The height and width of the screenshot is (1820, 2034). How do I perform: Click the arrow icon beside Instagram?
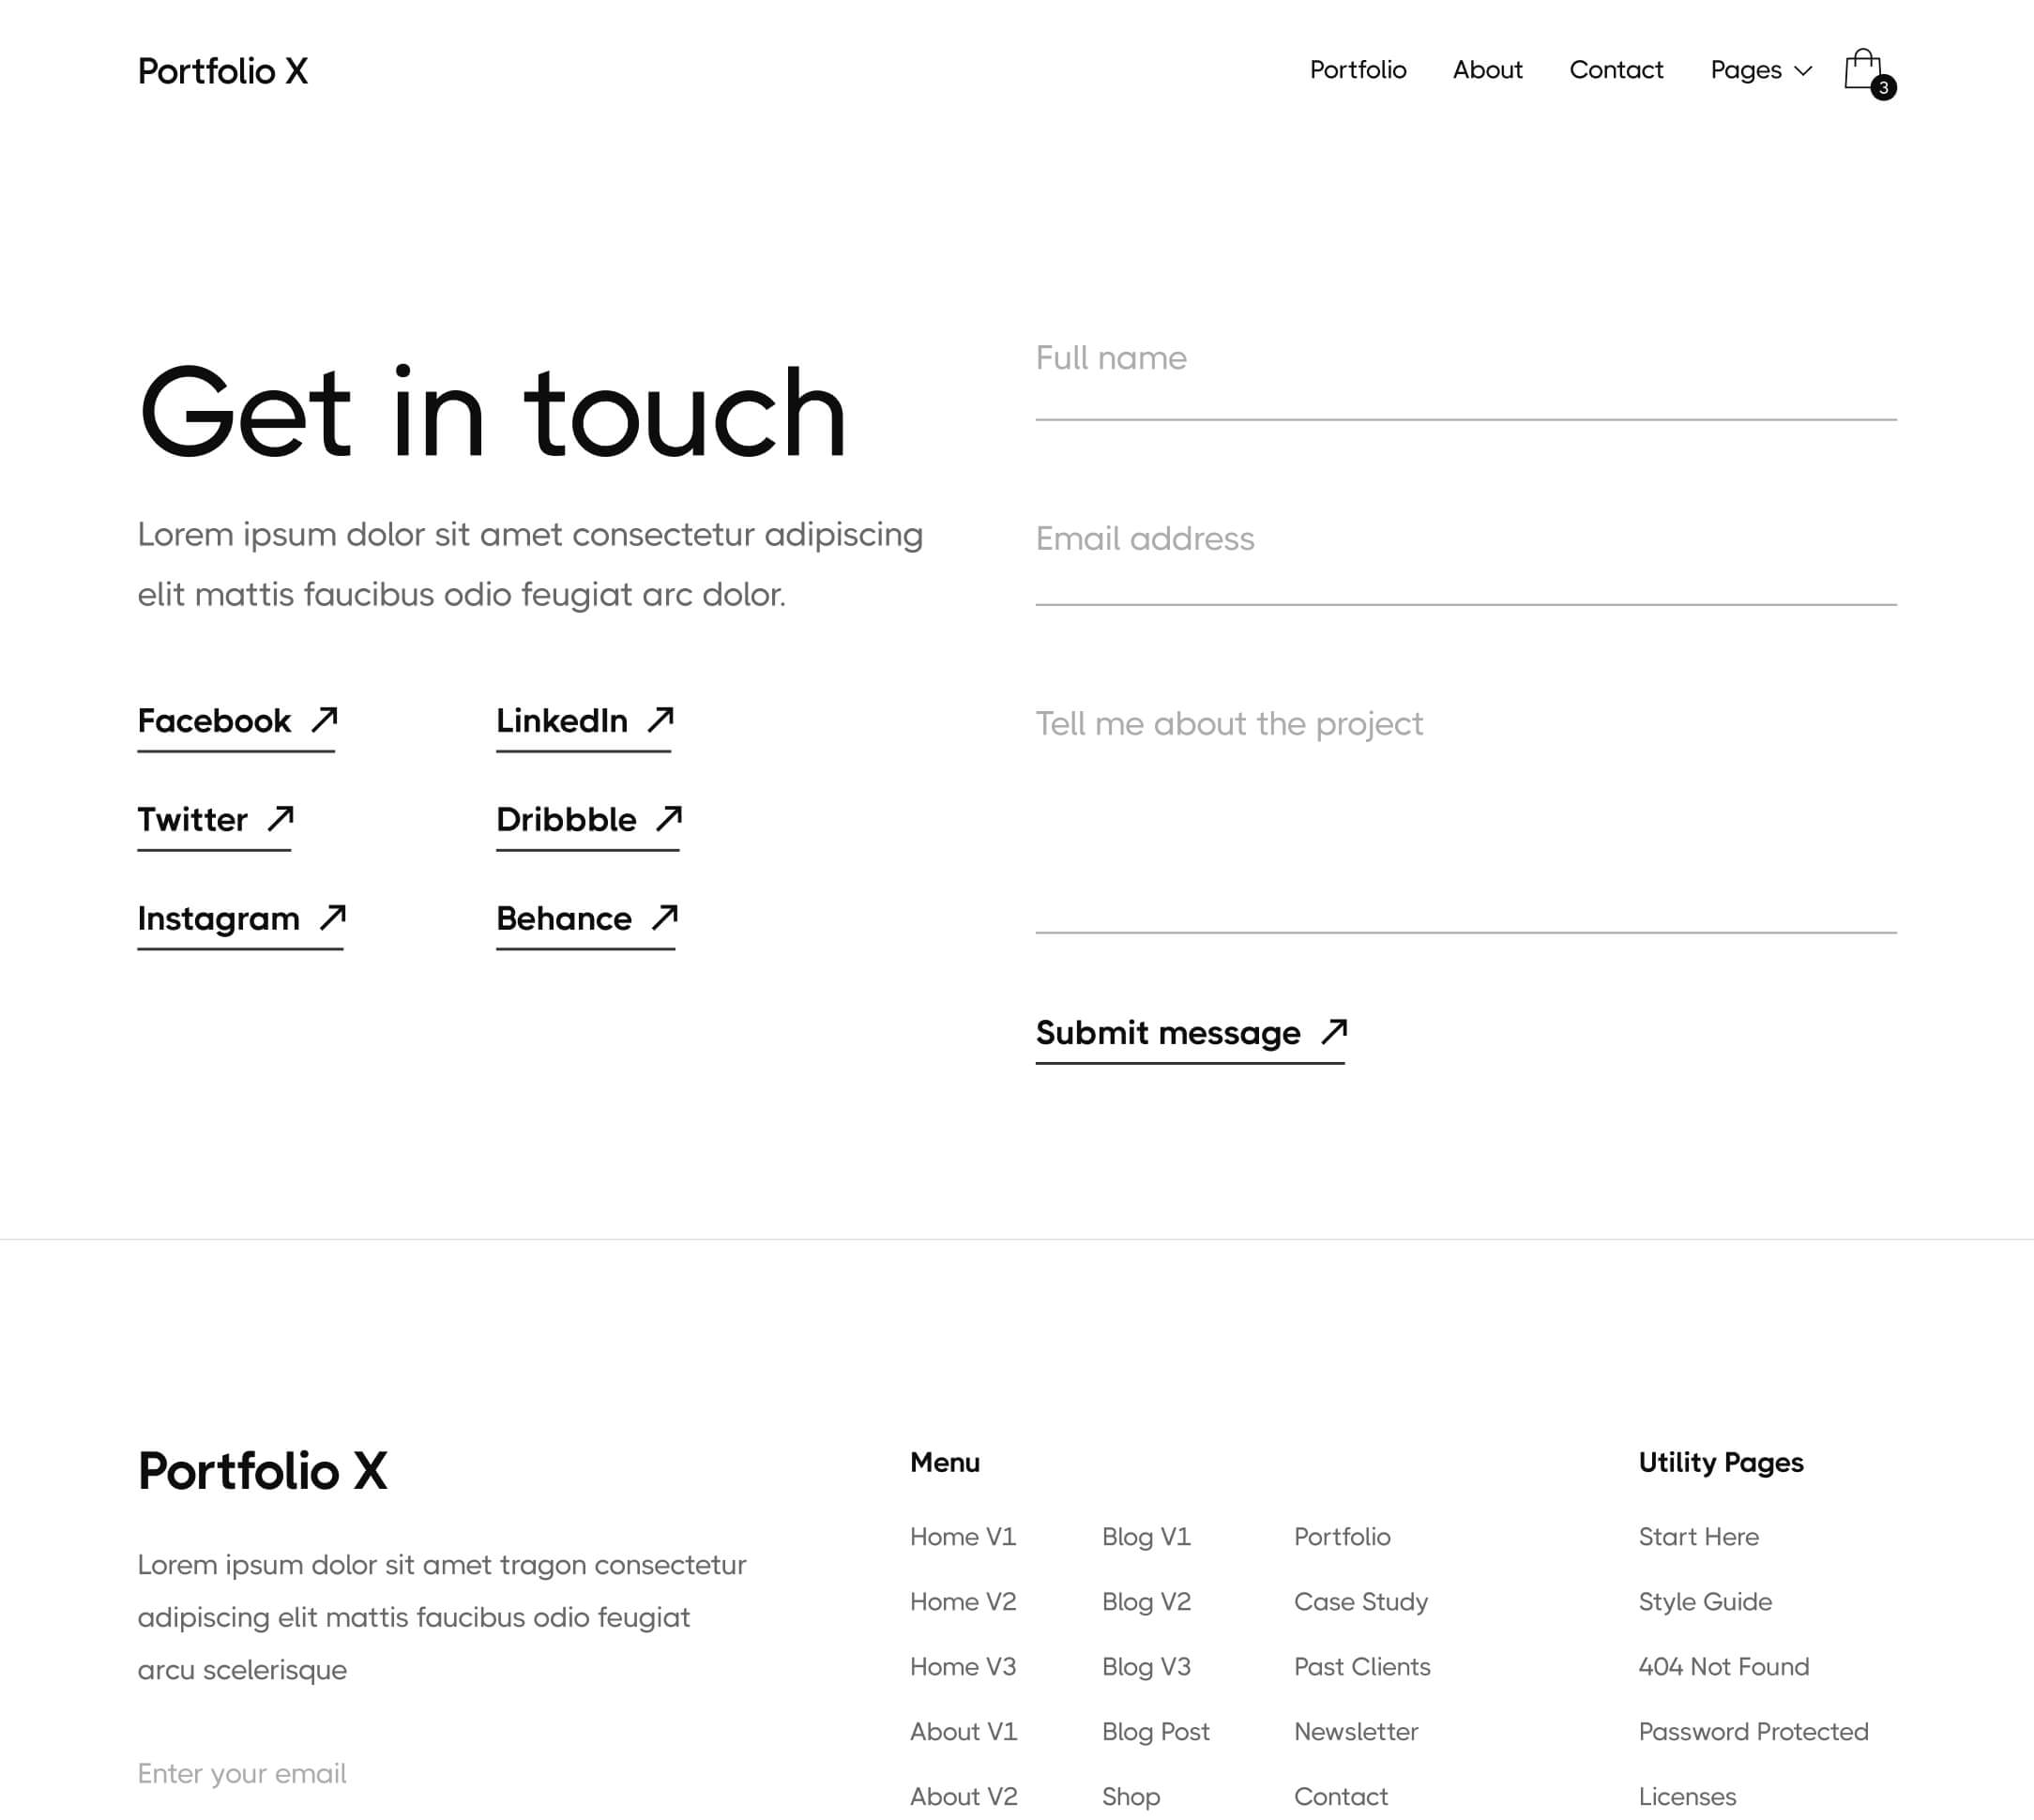[333, 917]
